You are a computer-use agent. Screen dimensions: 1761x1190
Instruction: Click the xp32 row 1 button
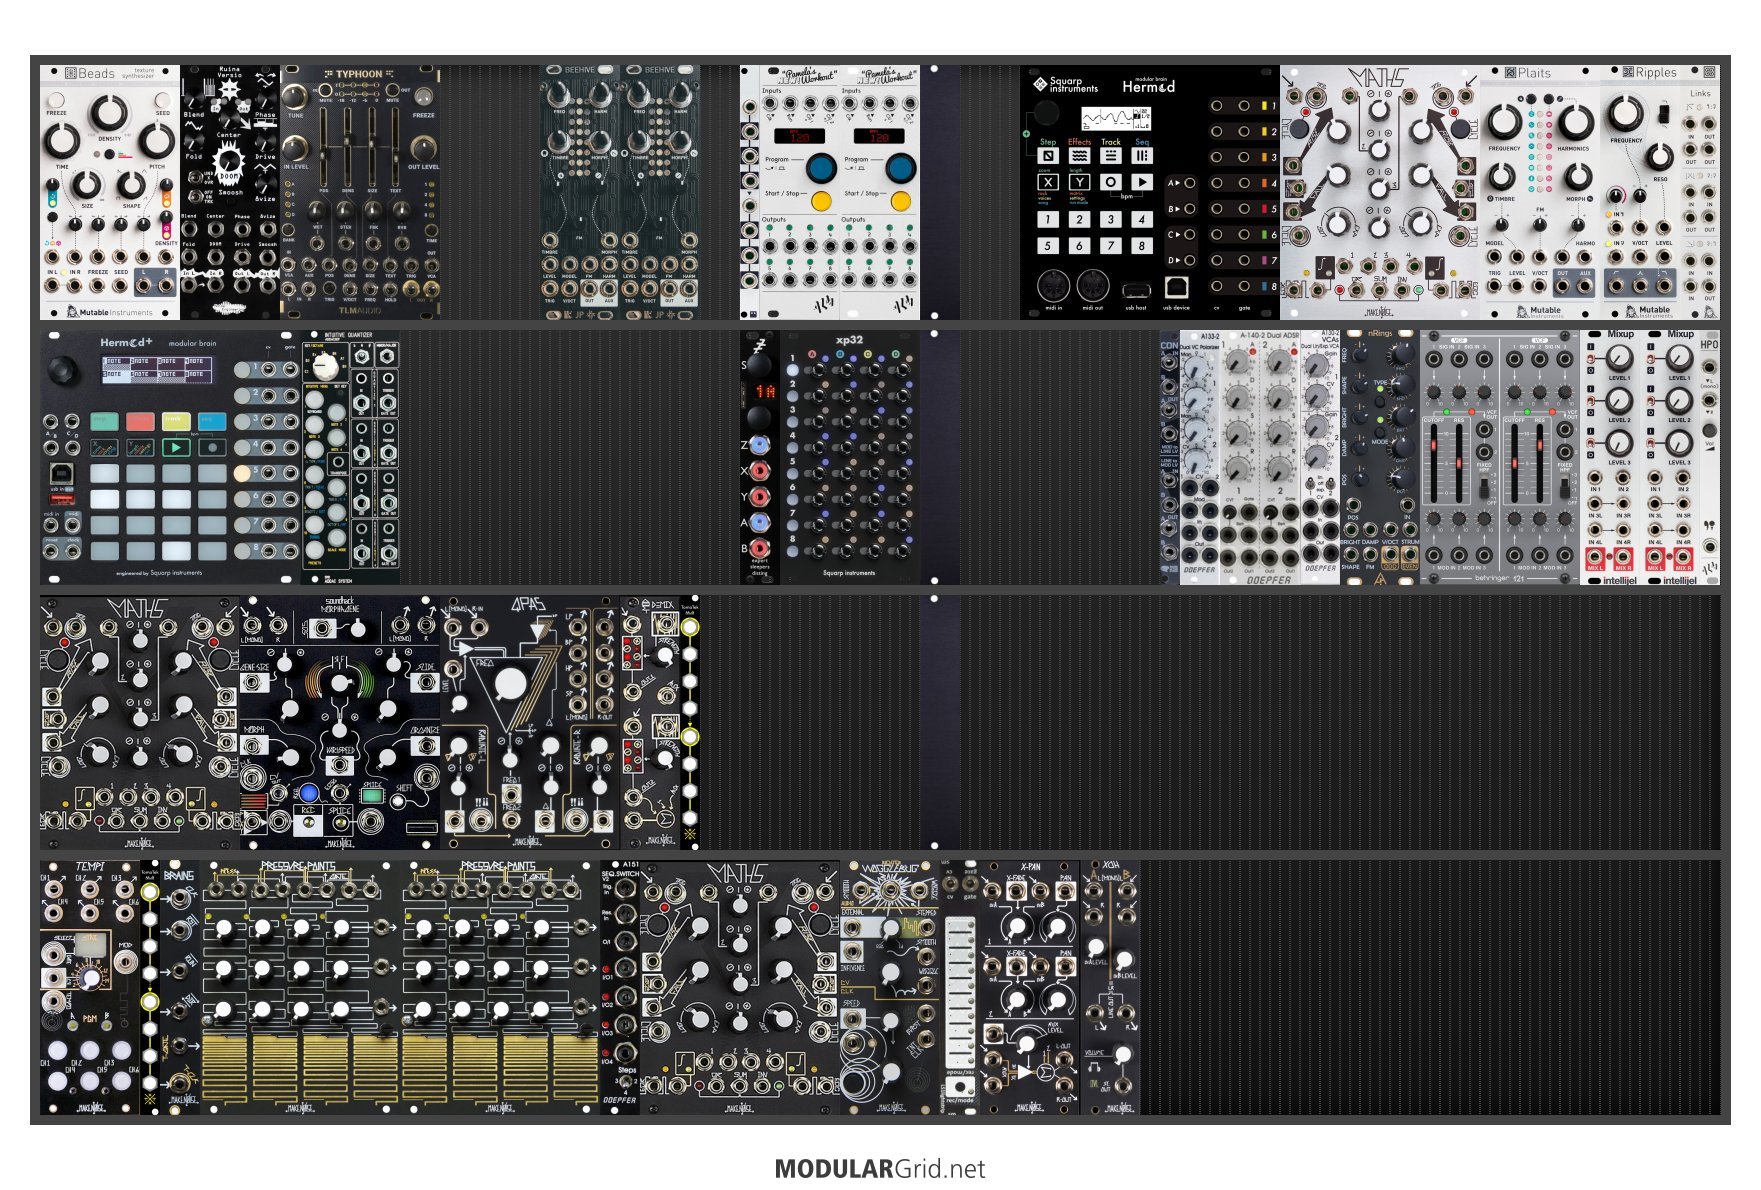tap(793, 370)
